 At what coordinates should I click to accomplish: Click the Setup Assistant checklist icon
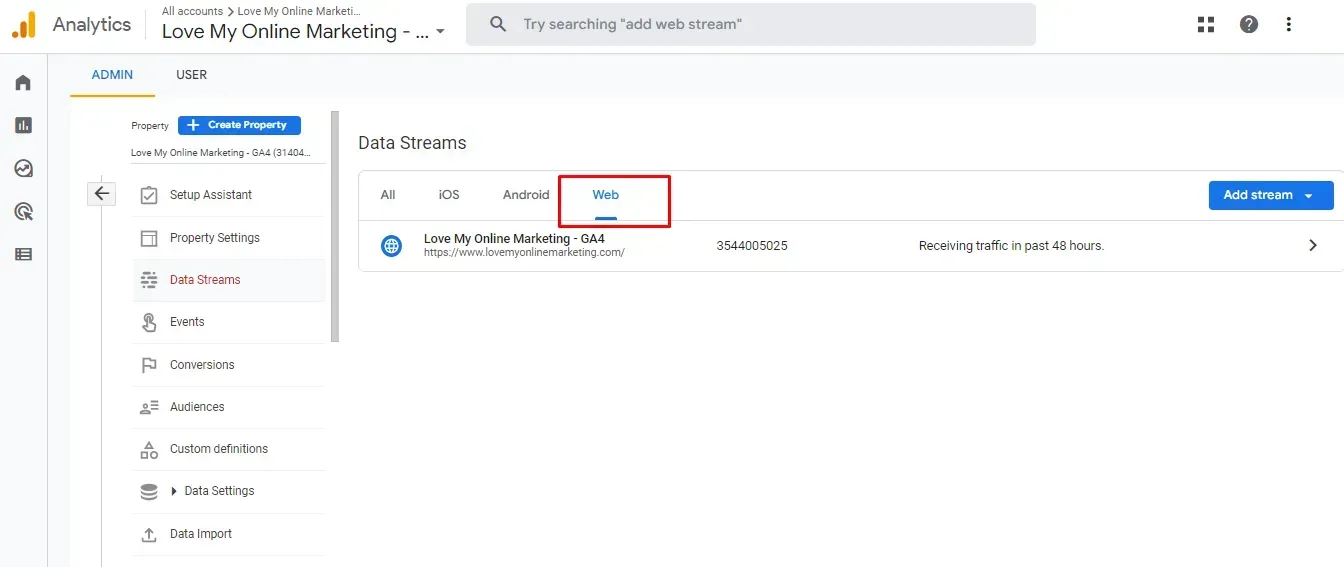click(x=149, y=195)
